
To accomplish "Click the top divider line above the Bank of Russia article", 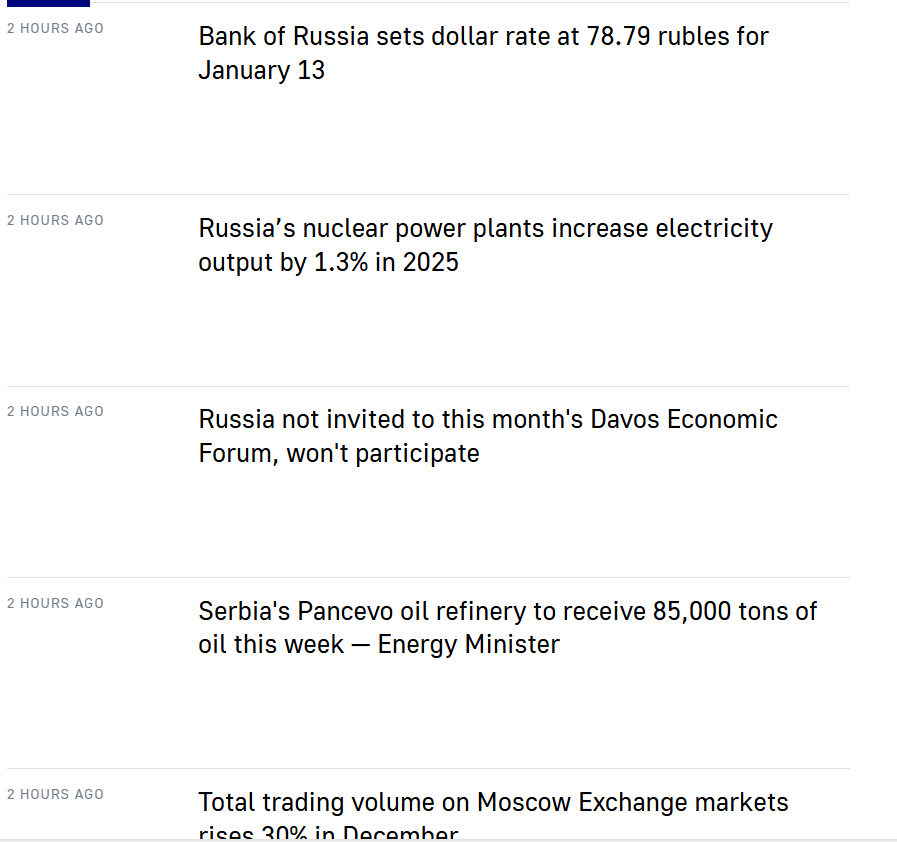I will 470,2.
